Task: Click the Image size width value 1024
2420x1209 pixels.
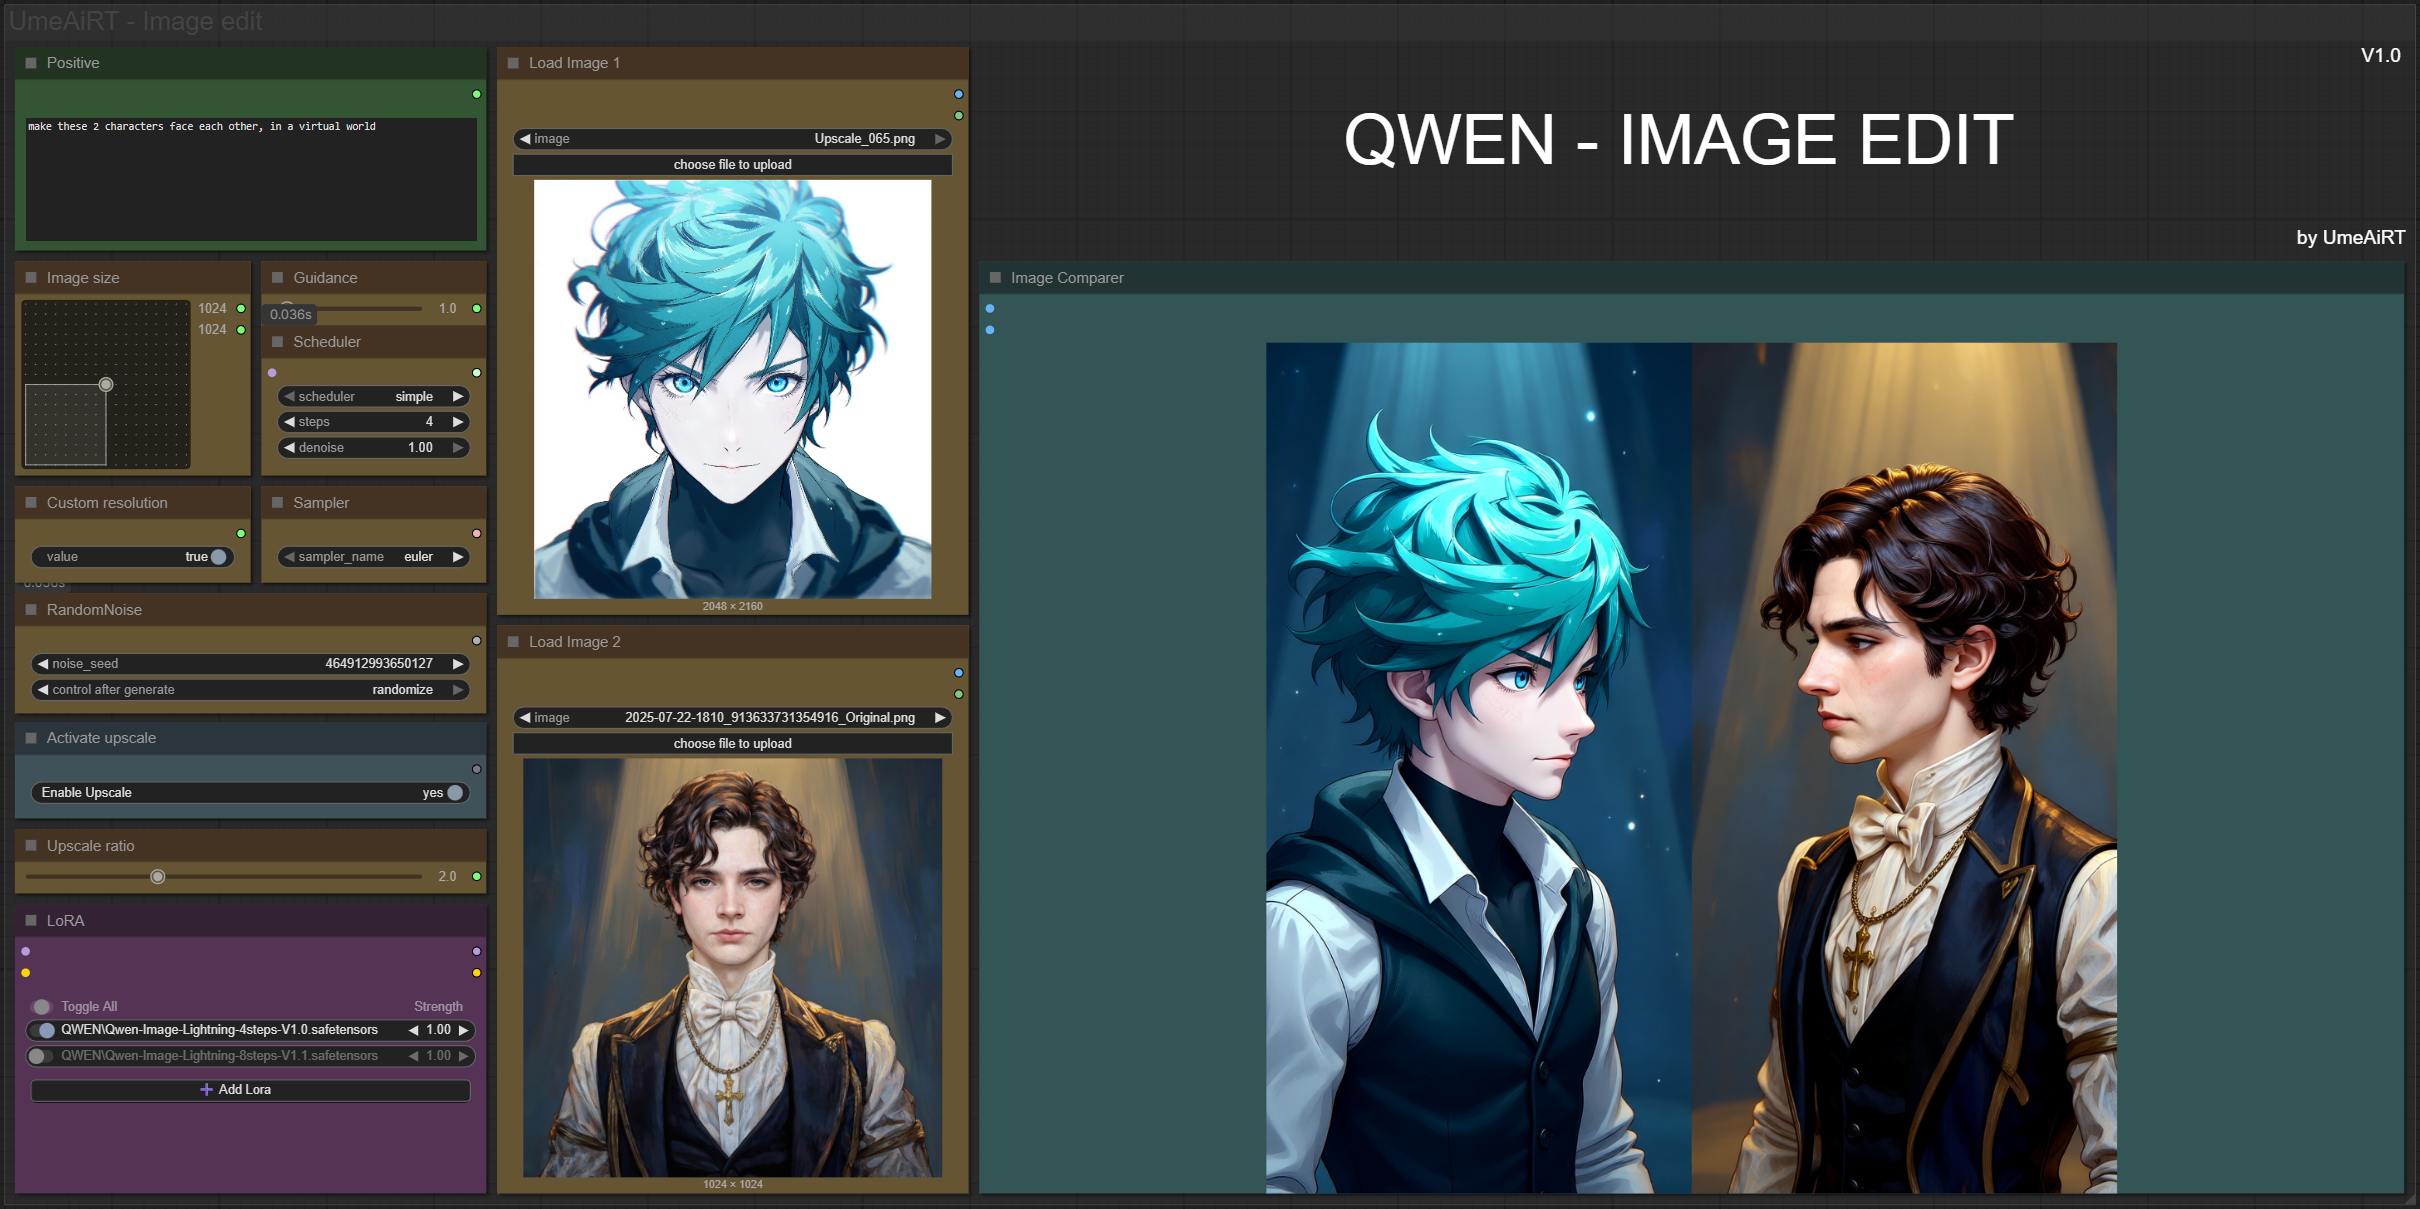Action: tap(212, 309)
